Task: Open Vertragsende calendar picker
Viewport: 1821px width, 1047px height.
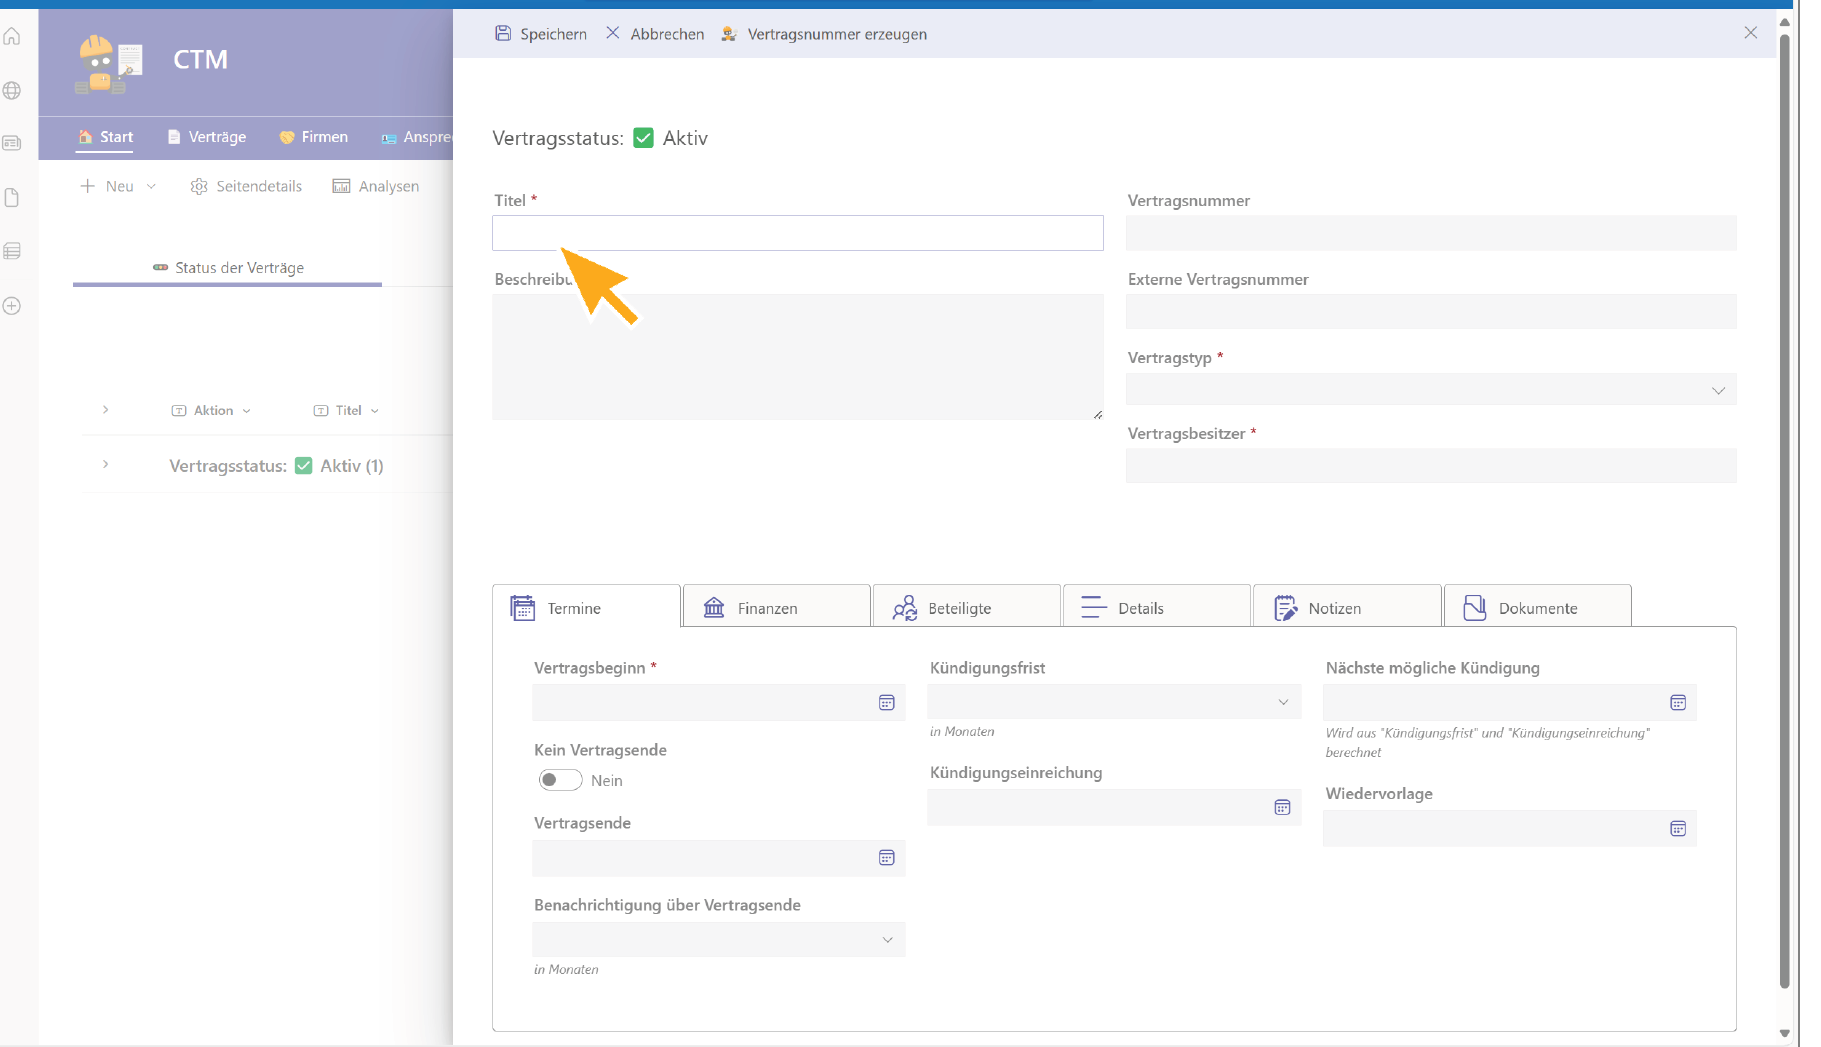Action: click(886, 858)
